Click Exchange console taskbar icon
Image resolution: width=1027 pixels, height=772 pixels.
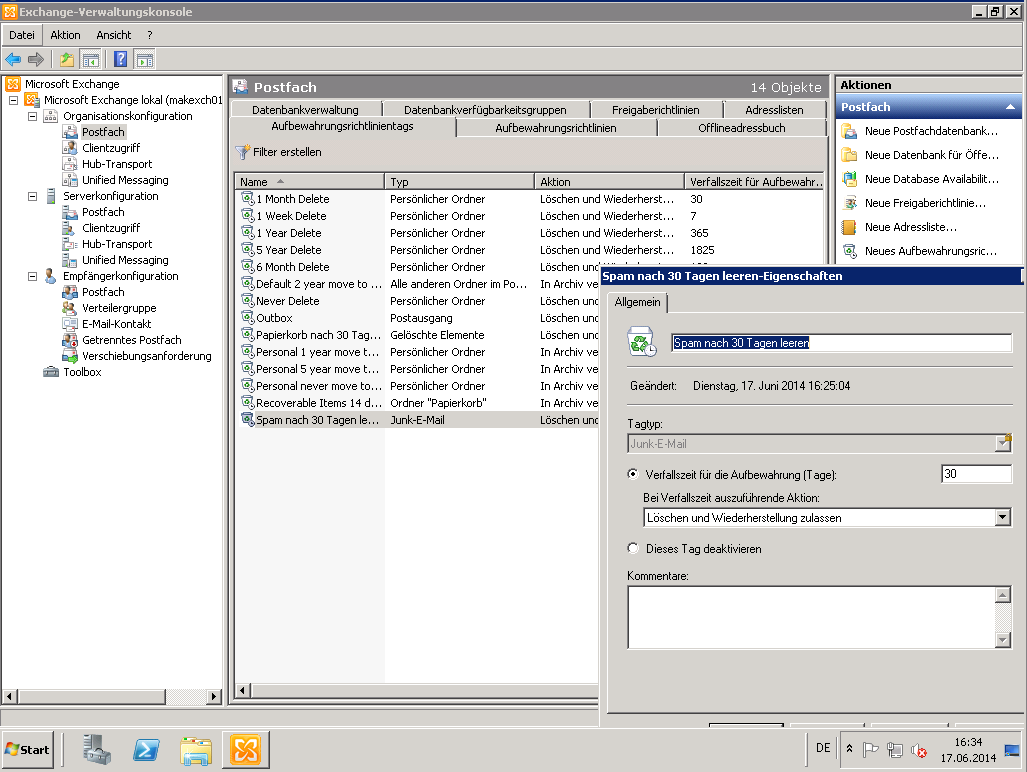pos(246,750)
